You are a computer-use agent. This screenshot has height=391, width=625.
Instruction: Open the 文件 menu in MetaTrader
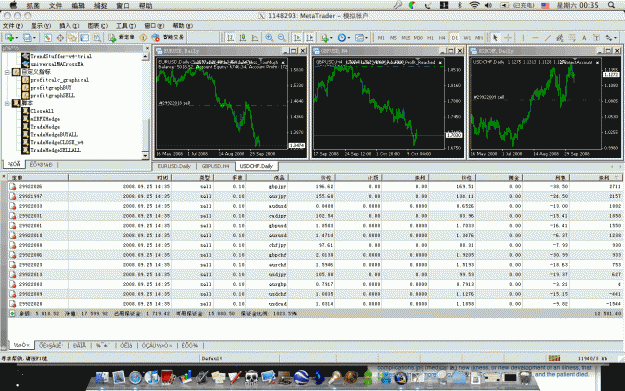tap(13, 26)
